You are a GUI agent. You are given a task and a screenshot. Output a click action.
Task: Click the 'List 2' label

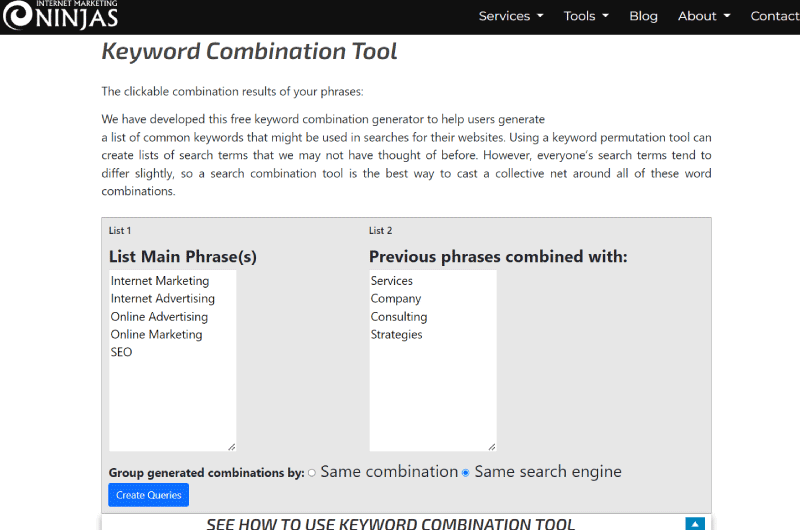coord(381,231)
